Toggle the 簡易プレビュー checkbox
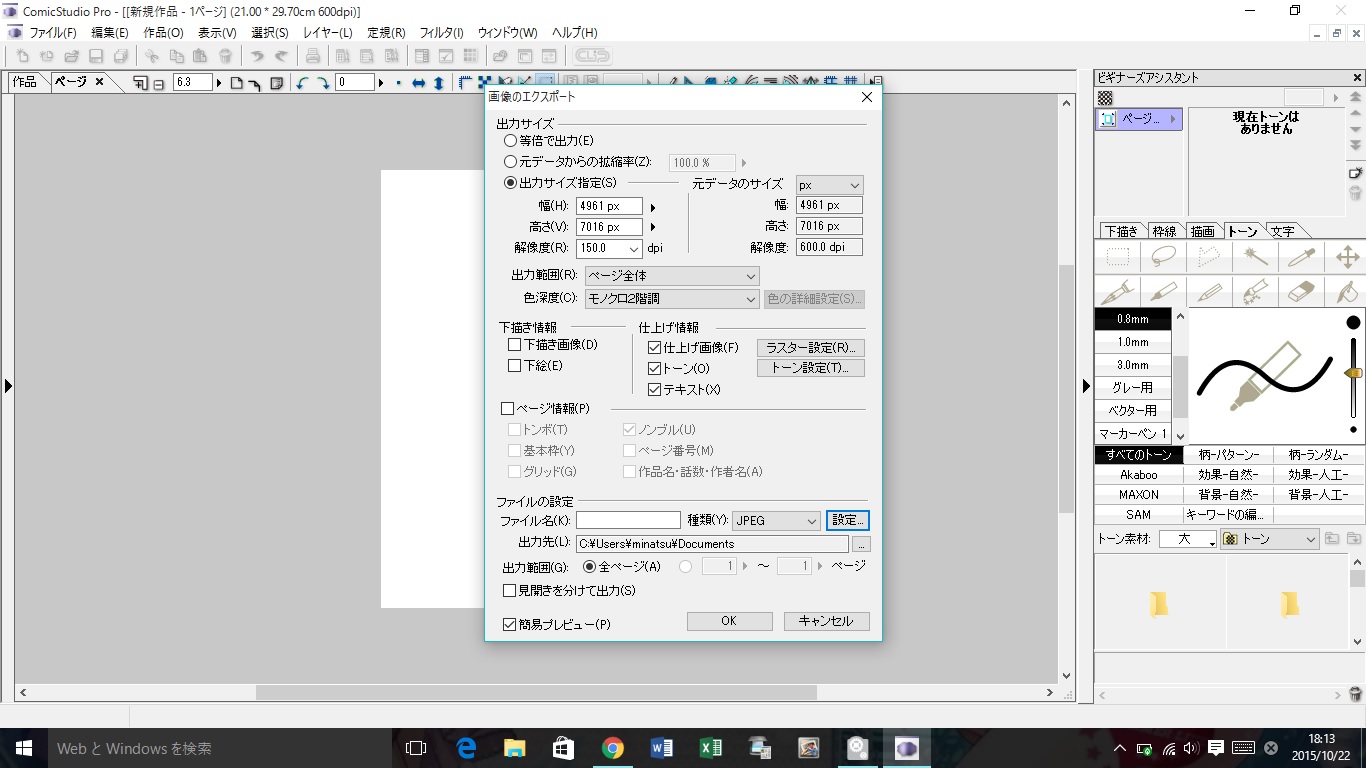The image size is (1366, 768). coord(511,624)
